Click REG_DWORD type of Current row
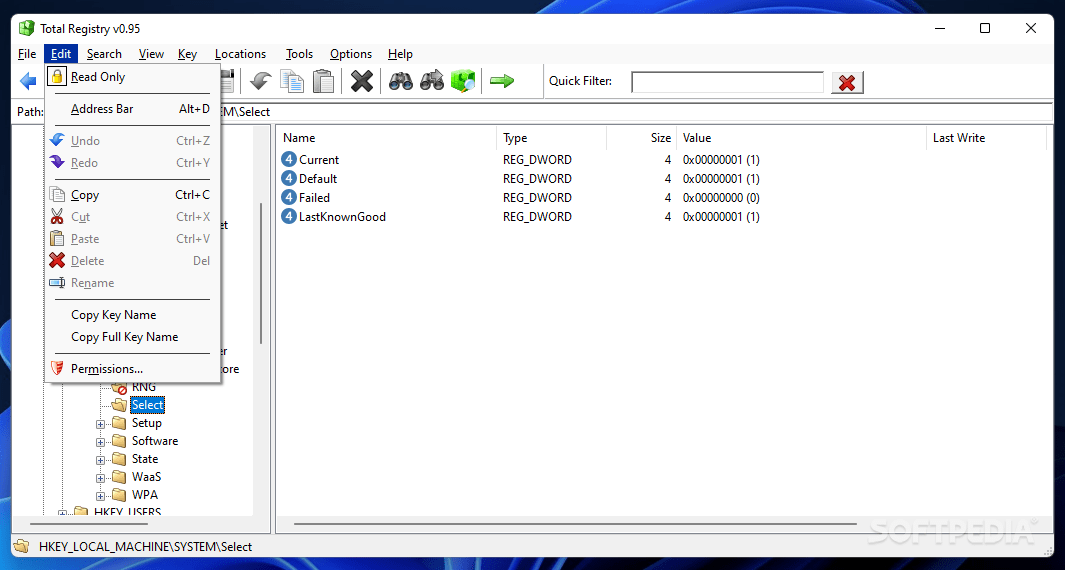Screen dimensions: 1065x570 537,160
